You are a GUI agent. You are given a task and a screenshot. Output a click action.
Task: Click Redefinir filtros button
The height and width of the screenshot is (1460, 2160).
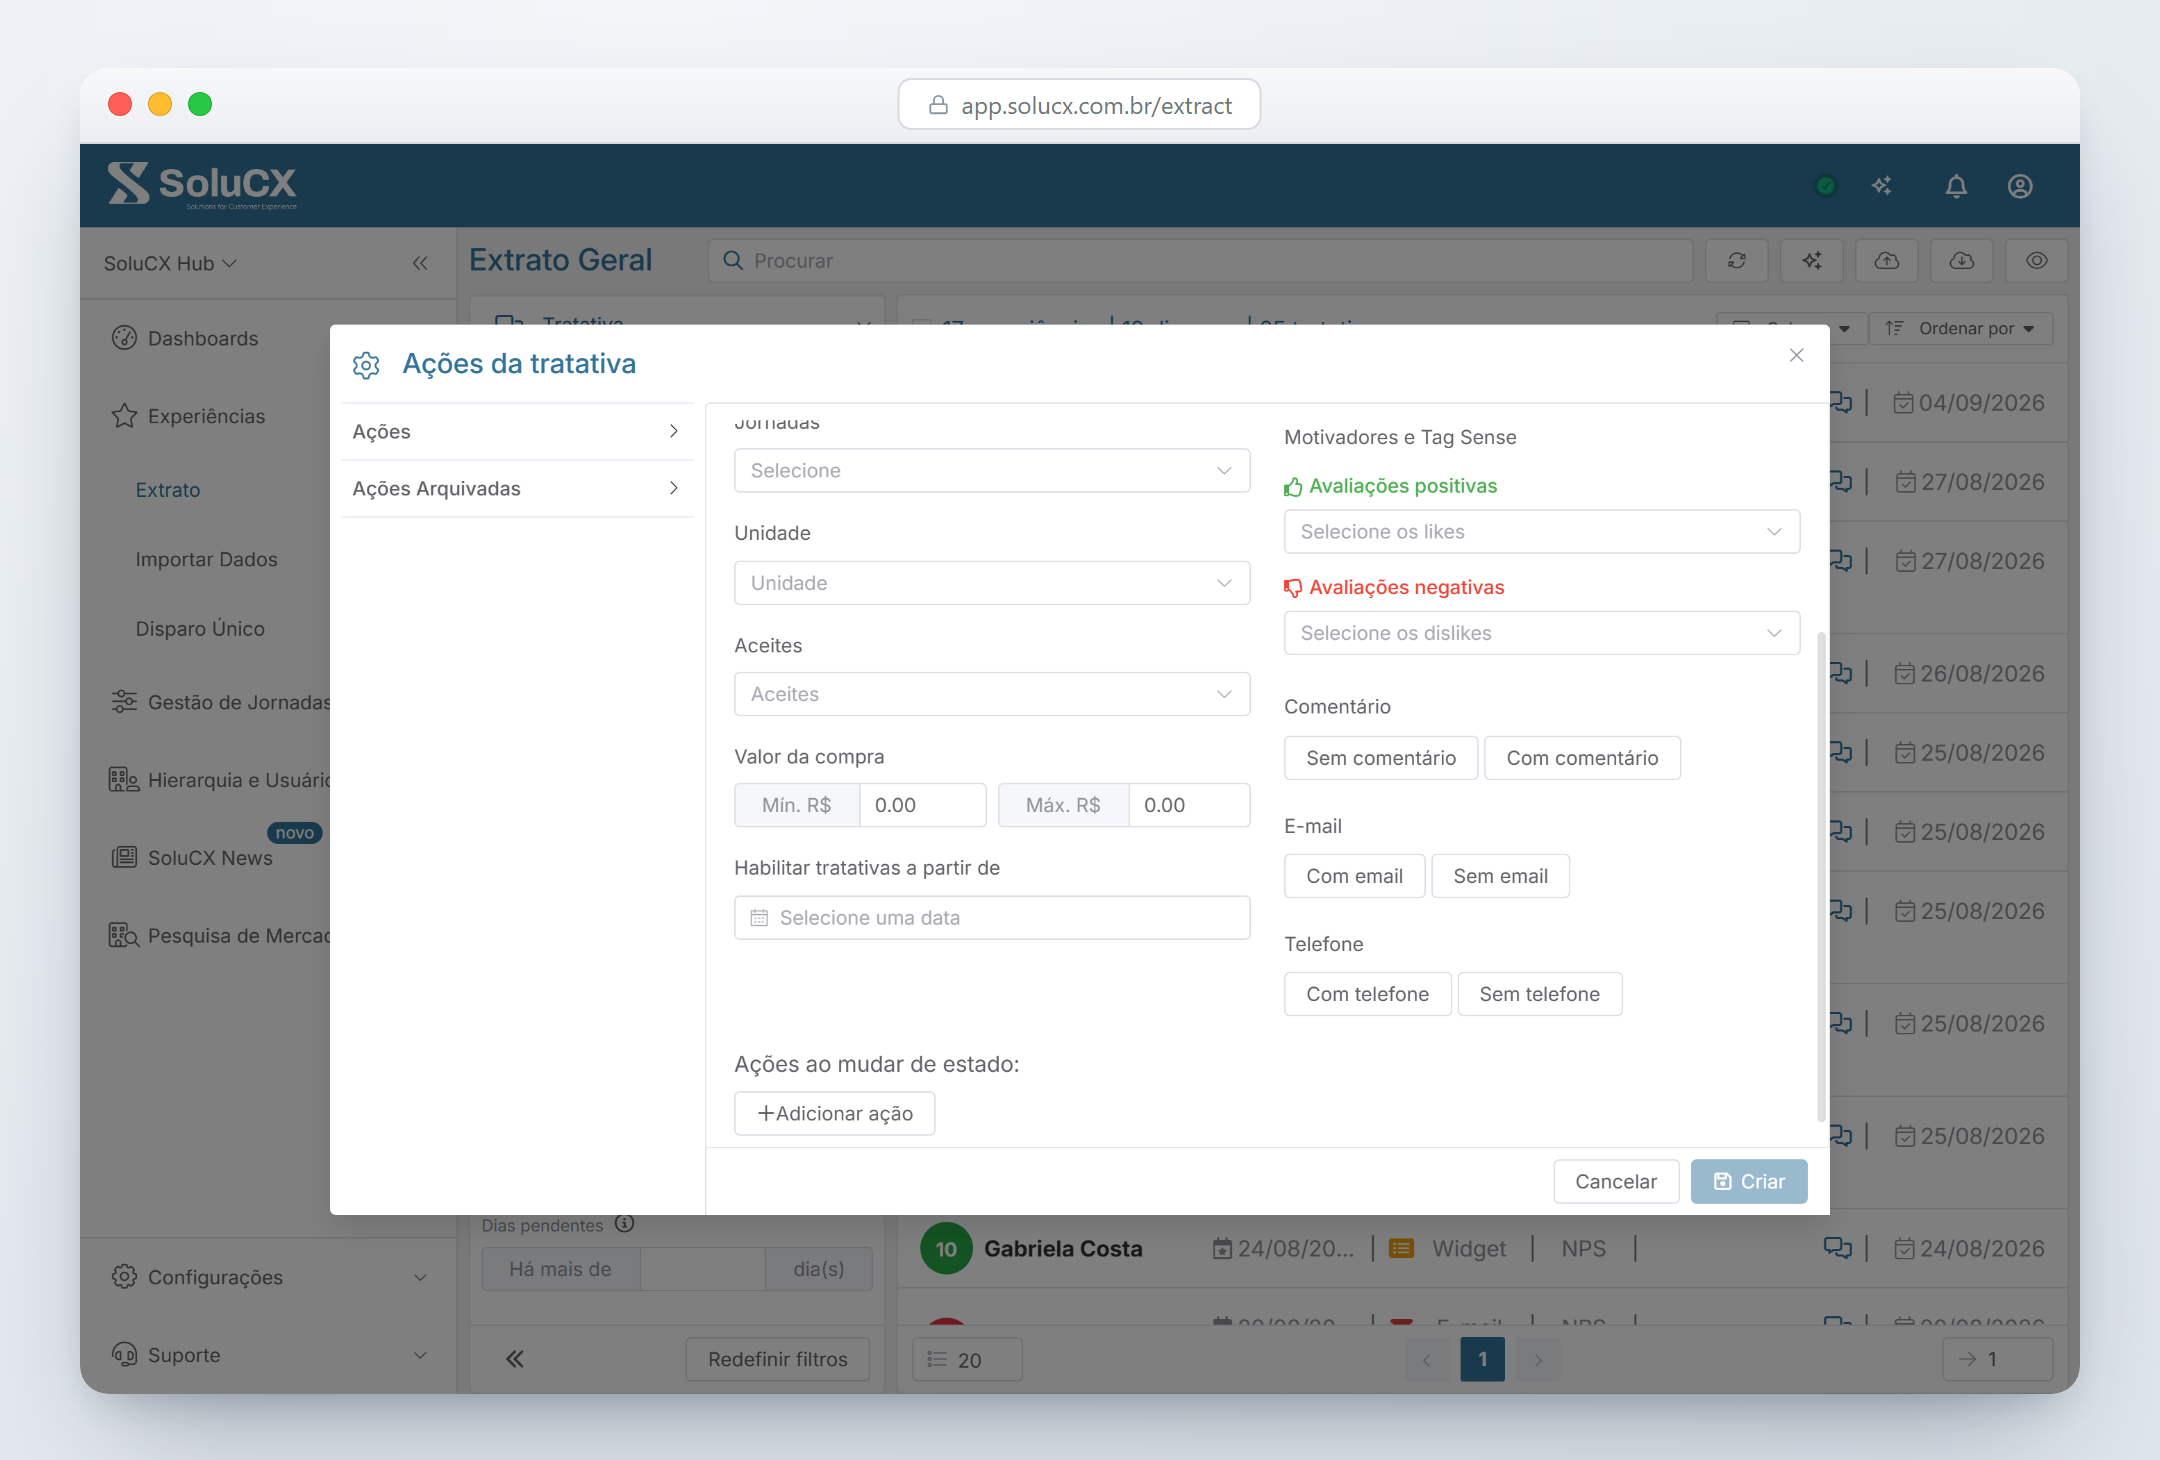tap(778, 1359)
